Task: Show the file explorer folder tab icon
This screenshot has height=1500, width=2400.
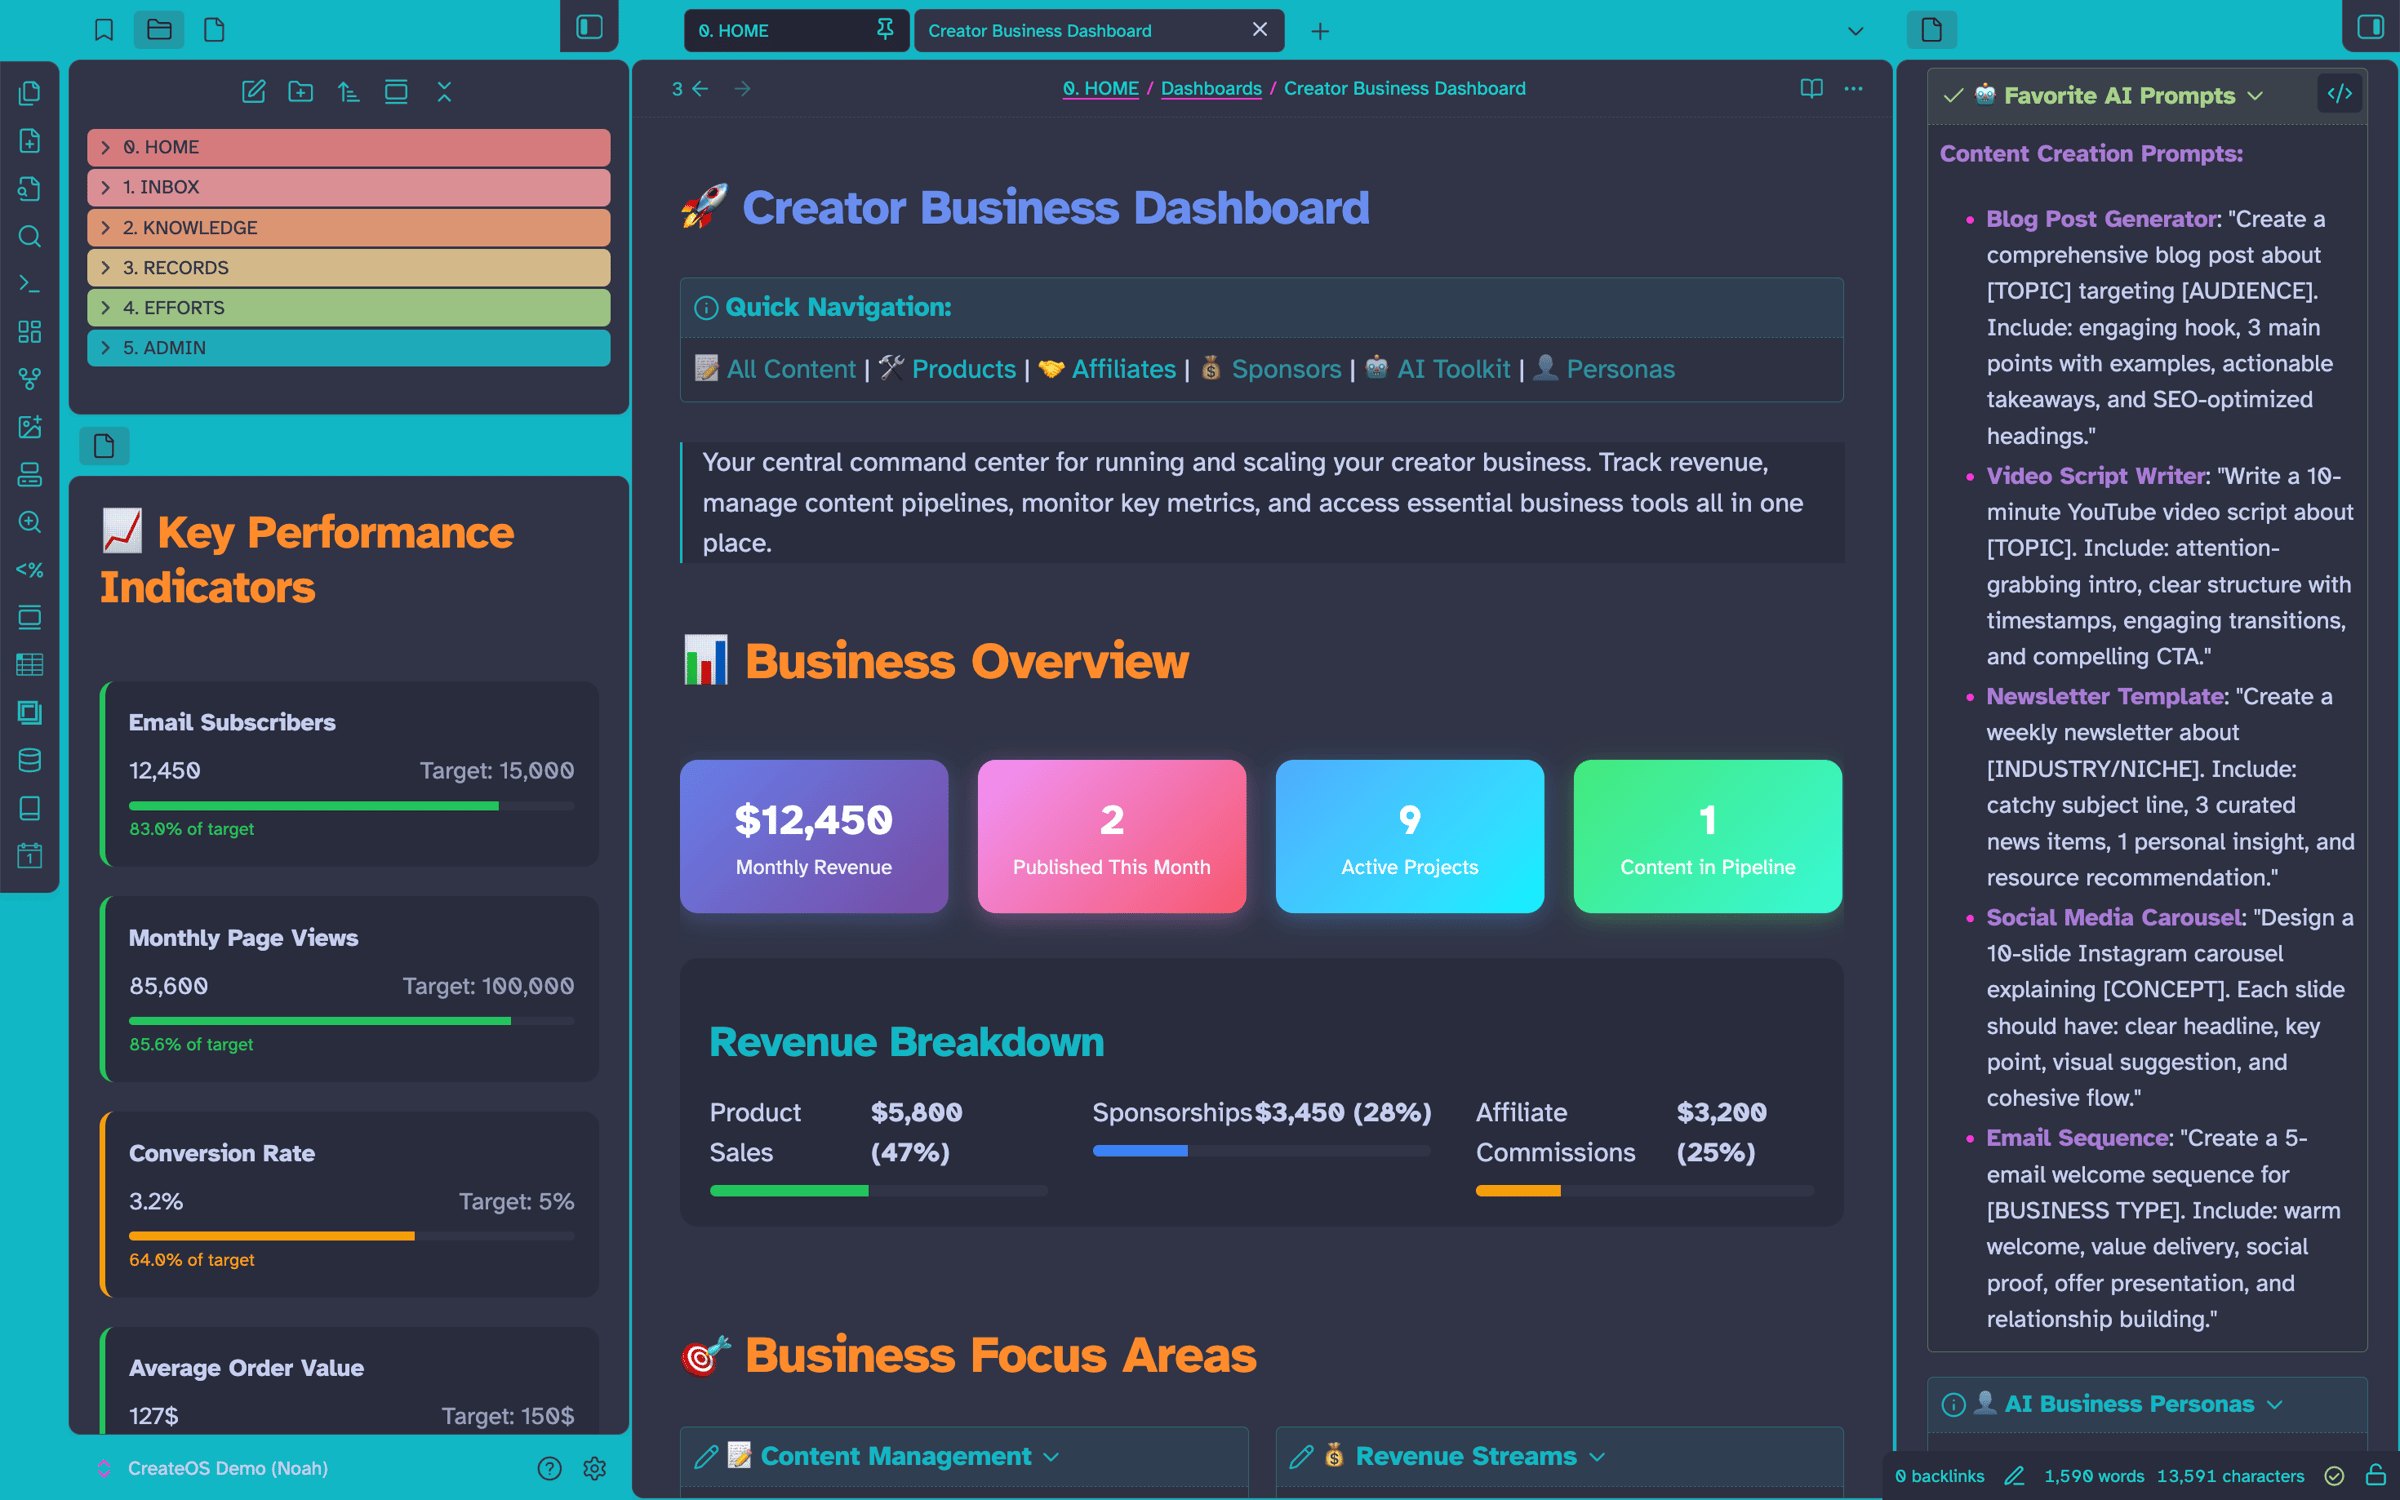Action: point(159,30)
